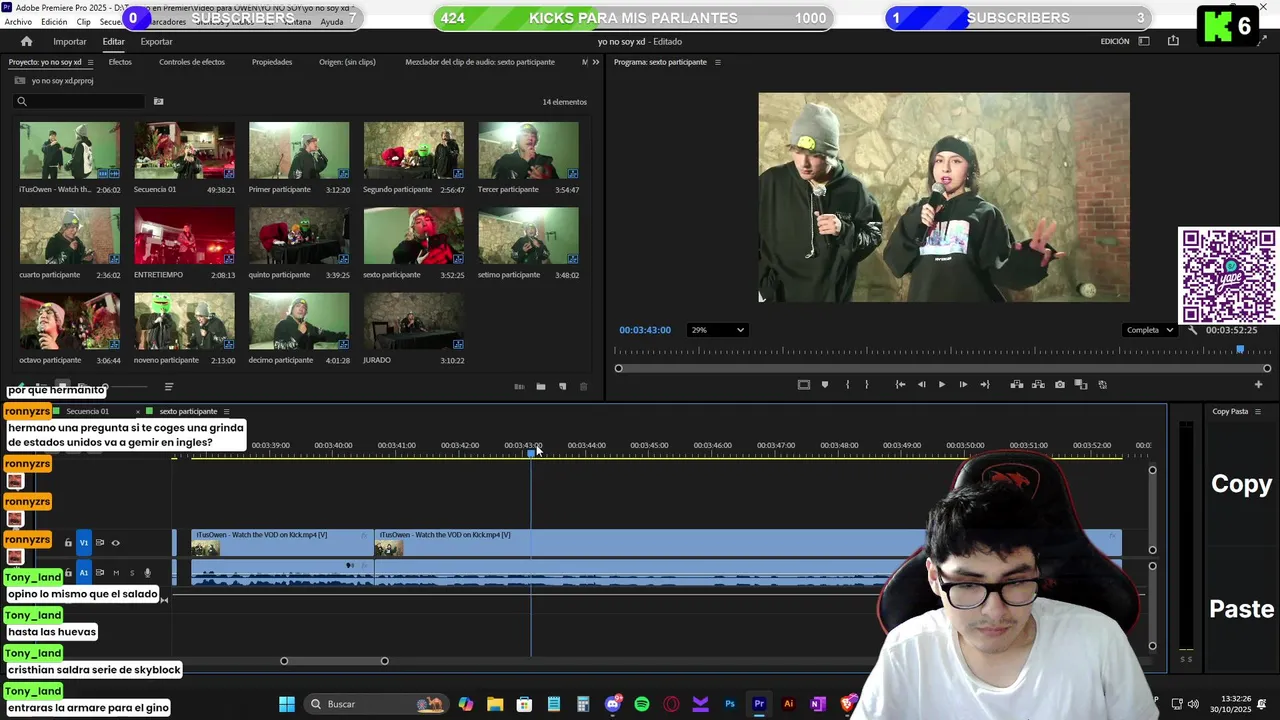Click the comparison view icon
1280x720 pixels.
click(1081, 384)
